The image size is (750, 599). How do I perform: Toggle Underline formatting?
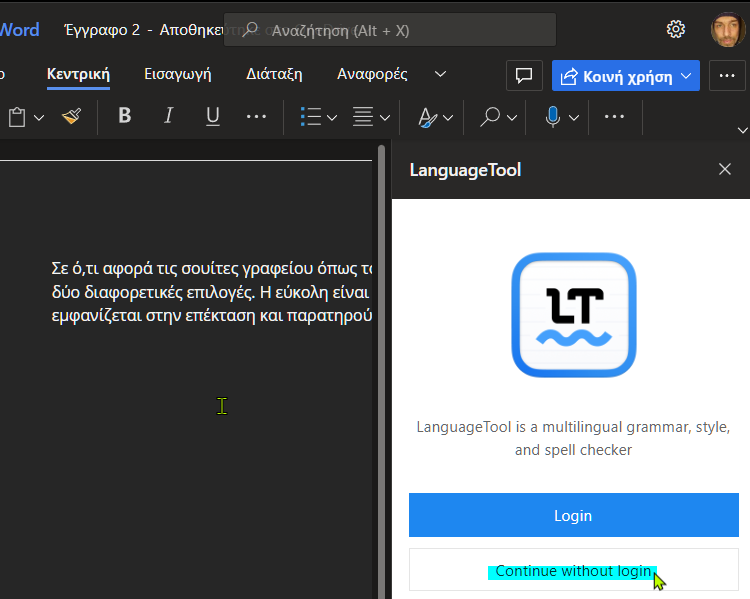pyautogui.click(x=213, y=116)
